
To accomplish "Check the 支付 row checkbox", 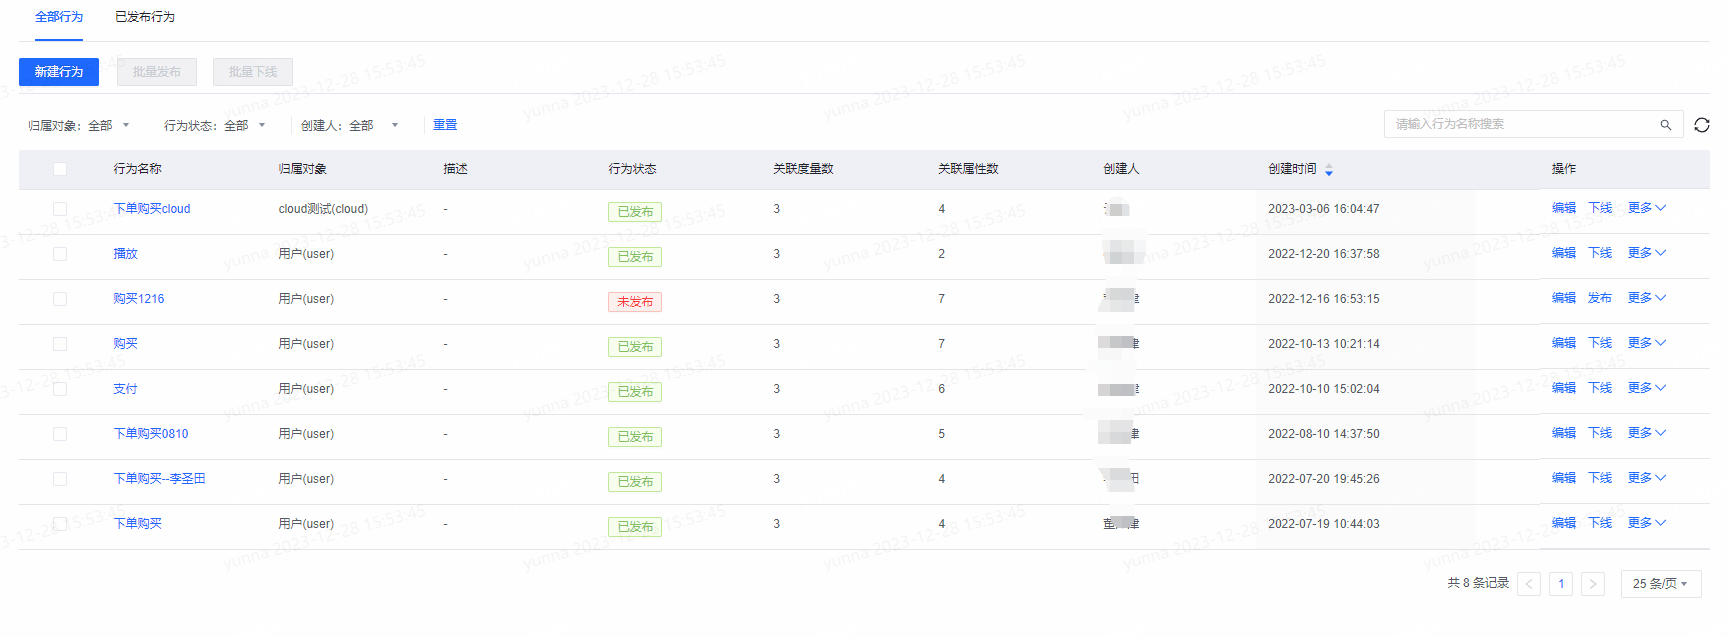I will point(60,389).
